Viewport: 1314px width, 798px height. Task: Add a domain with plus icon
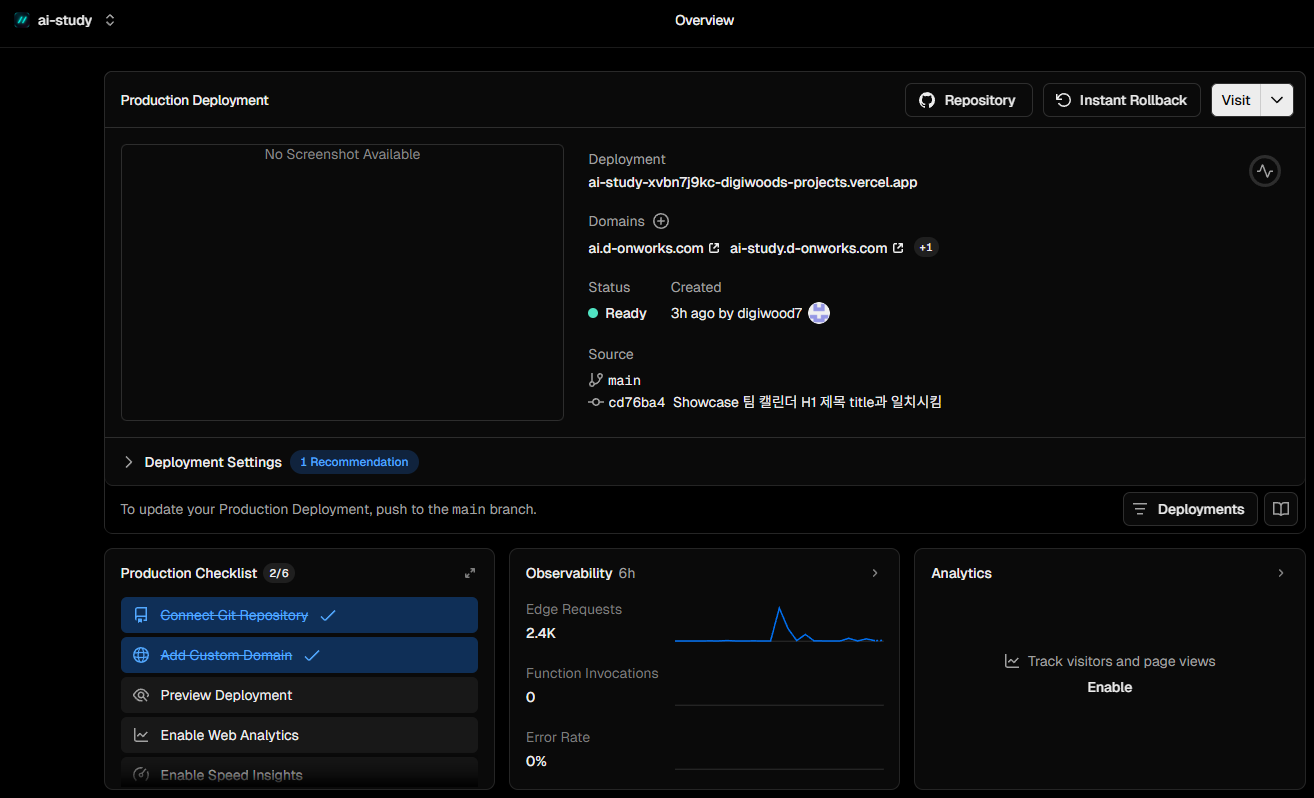pyautogui.click(x=661, y=221)
